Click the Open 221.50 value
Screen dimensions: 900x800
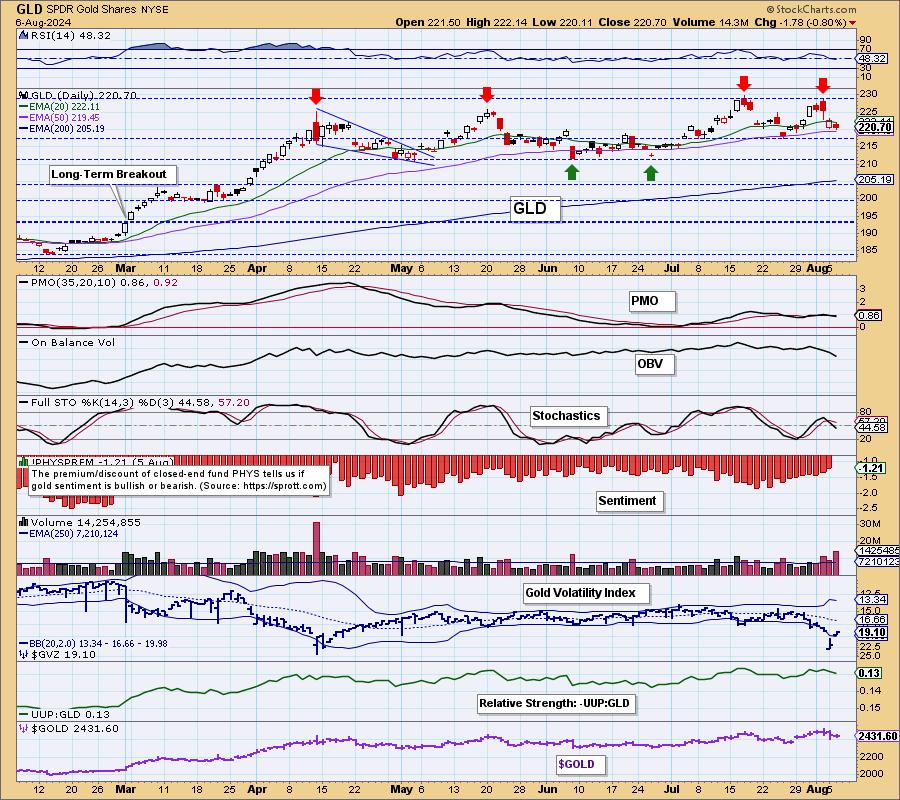click(428, 22)
